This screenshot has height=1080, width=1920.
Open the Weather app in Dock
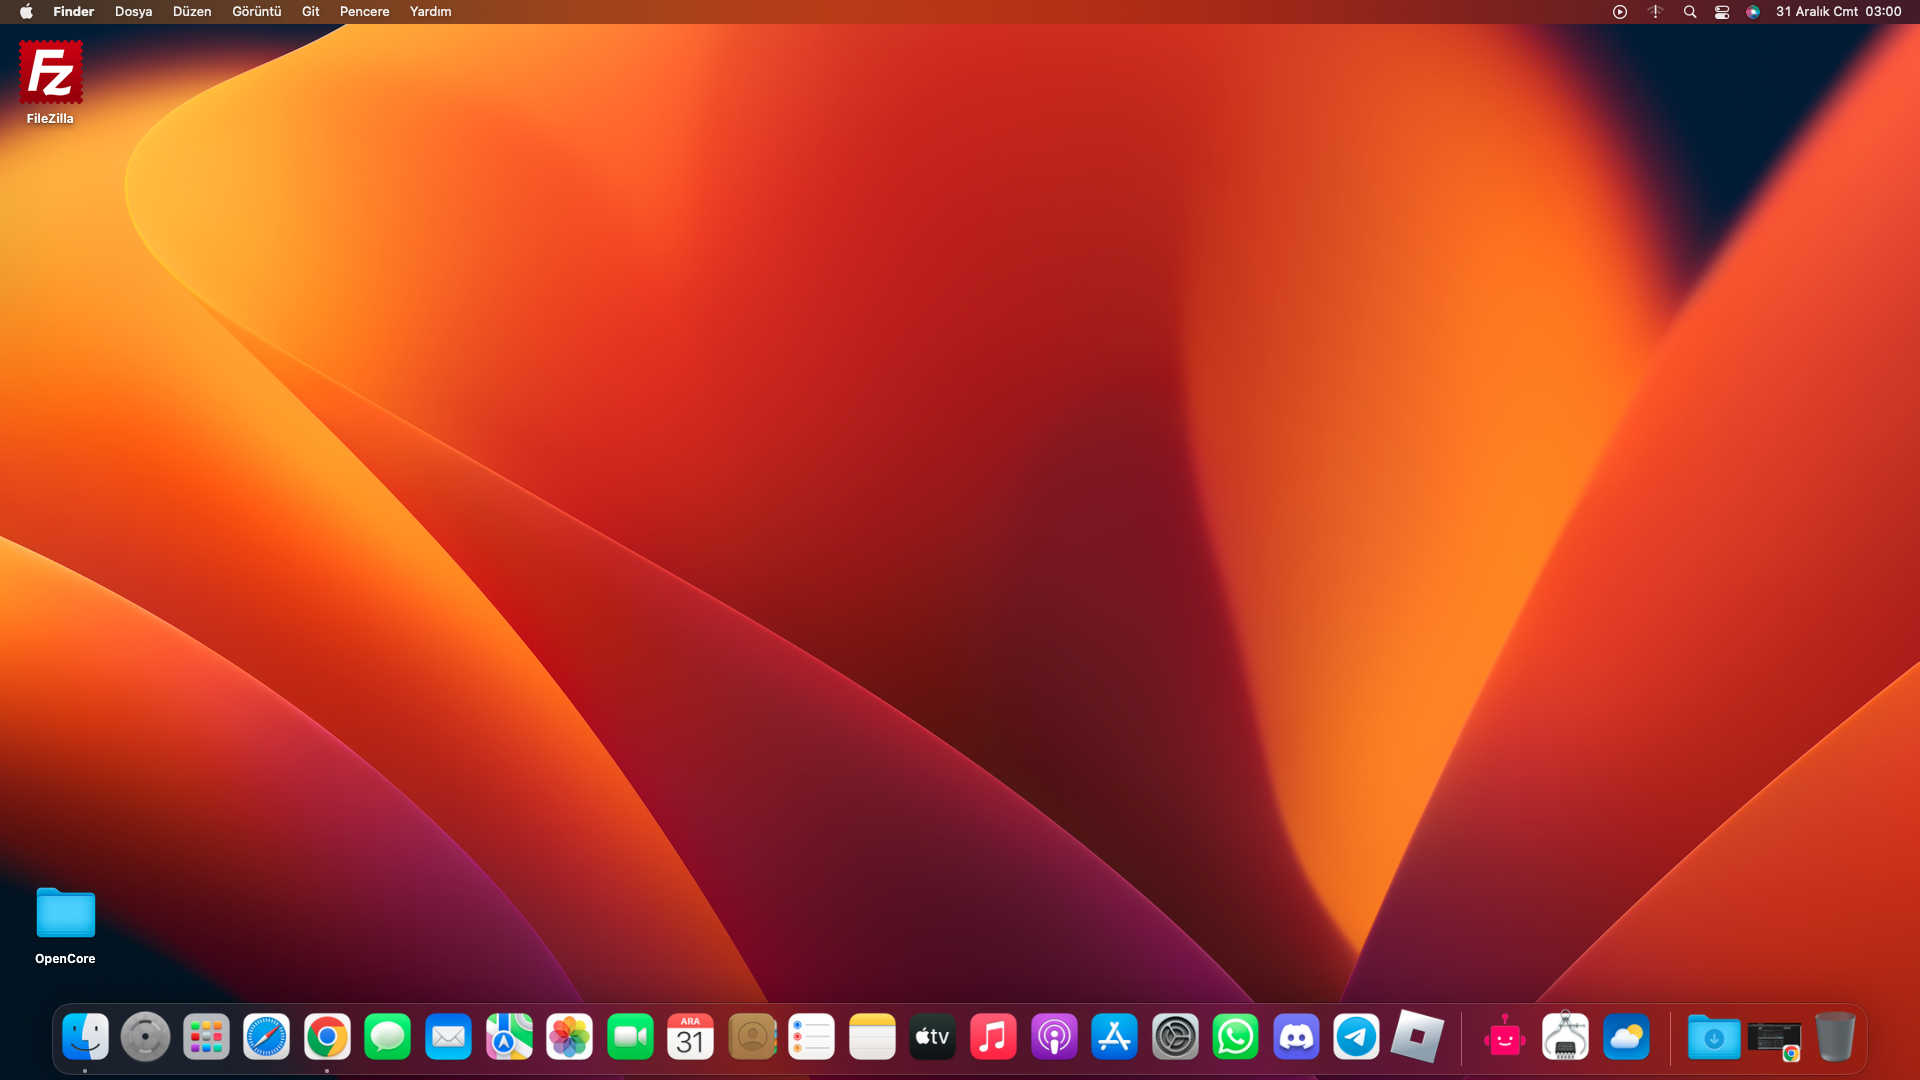[1626, 1037]
